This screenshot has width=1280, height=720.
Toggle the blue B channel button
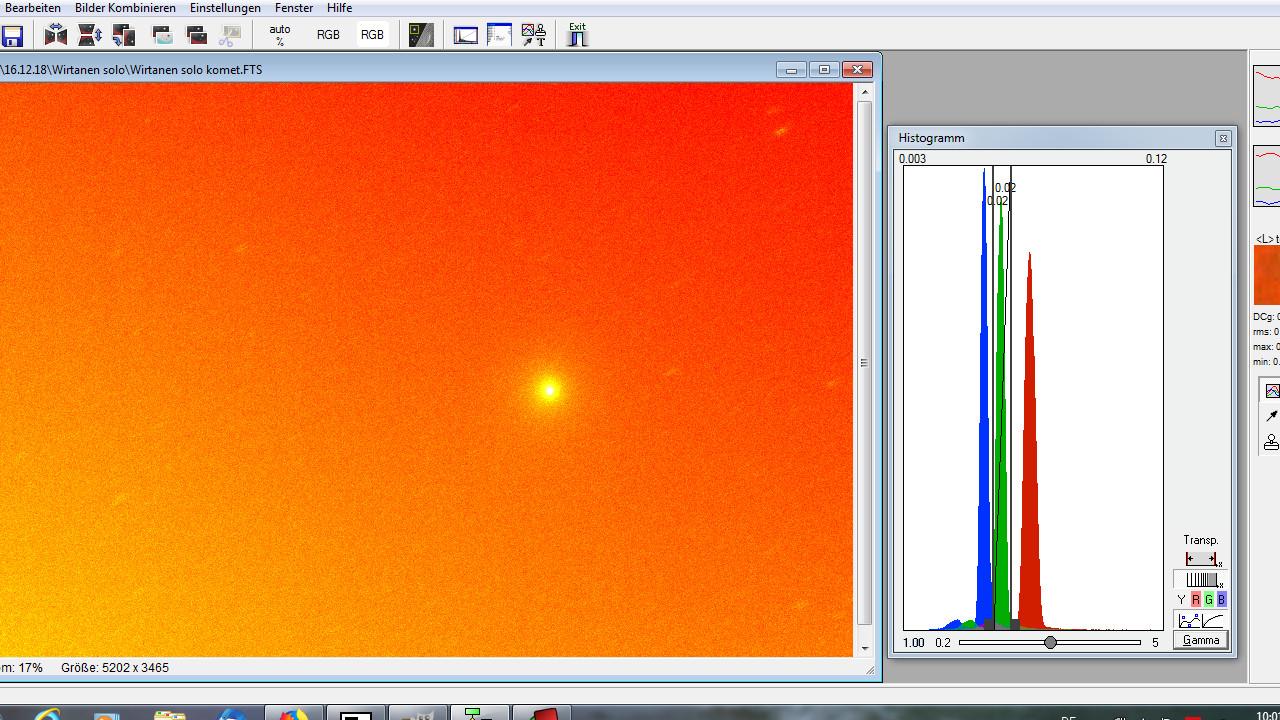(x=1221, y=600)
